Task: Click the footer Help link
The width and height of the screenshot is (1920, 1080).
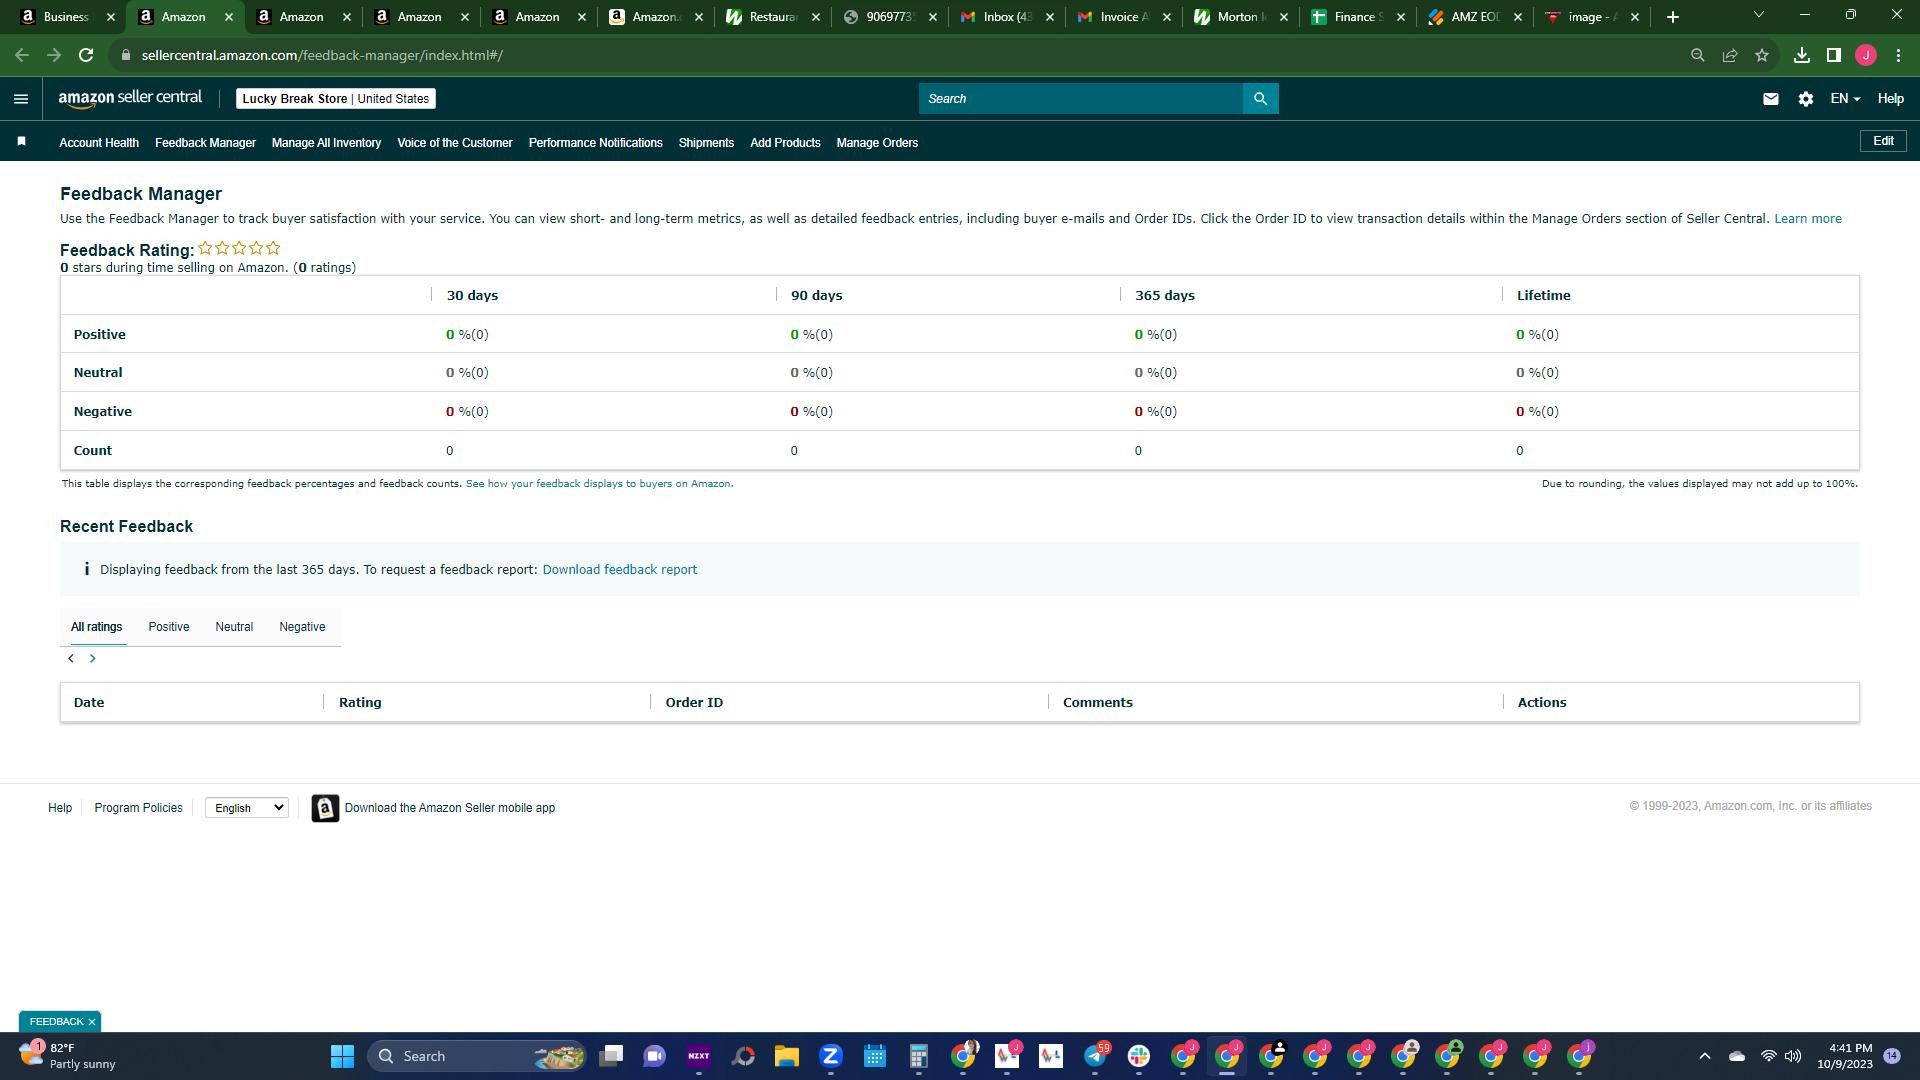Action: click(60, 808)
